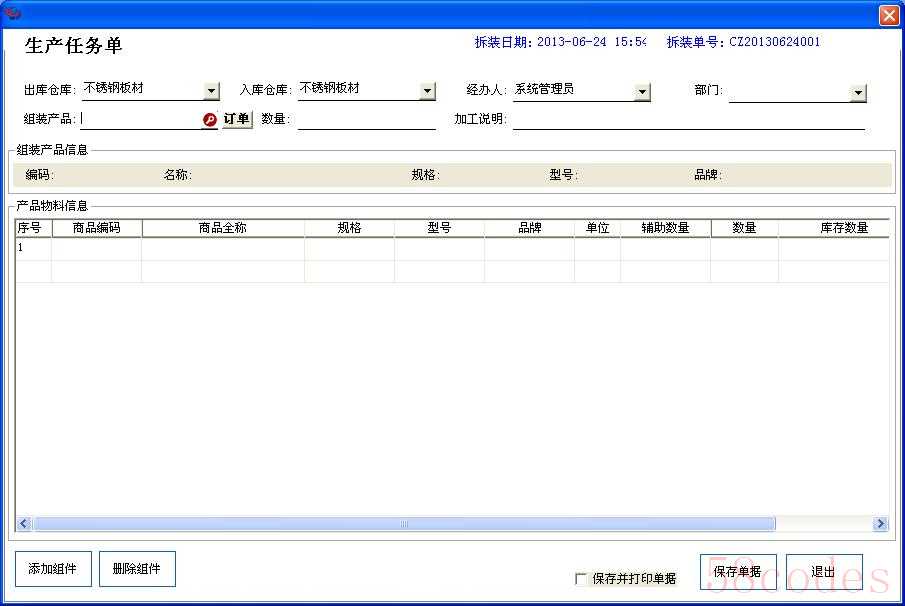Select the 商品全称 column header
Screen dimensions: 905x606
pyautogui.click(x=222, y=228)
